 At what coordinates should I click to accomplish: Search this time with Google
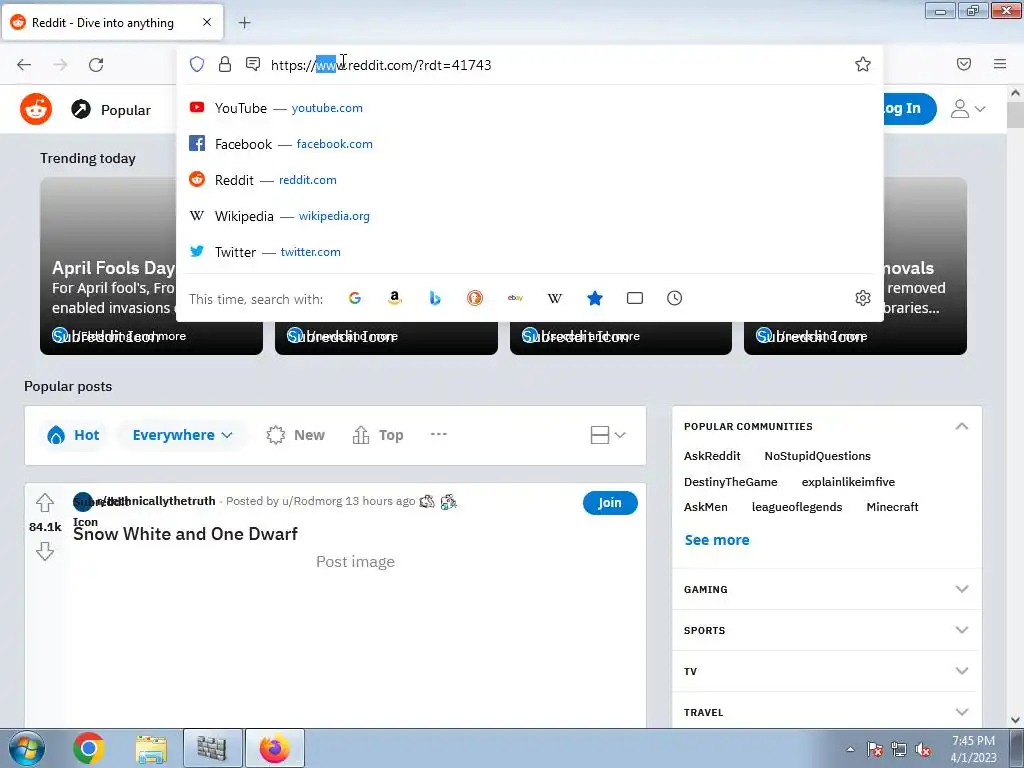(355, 298)
